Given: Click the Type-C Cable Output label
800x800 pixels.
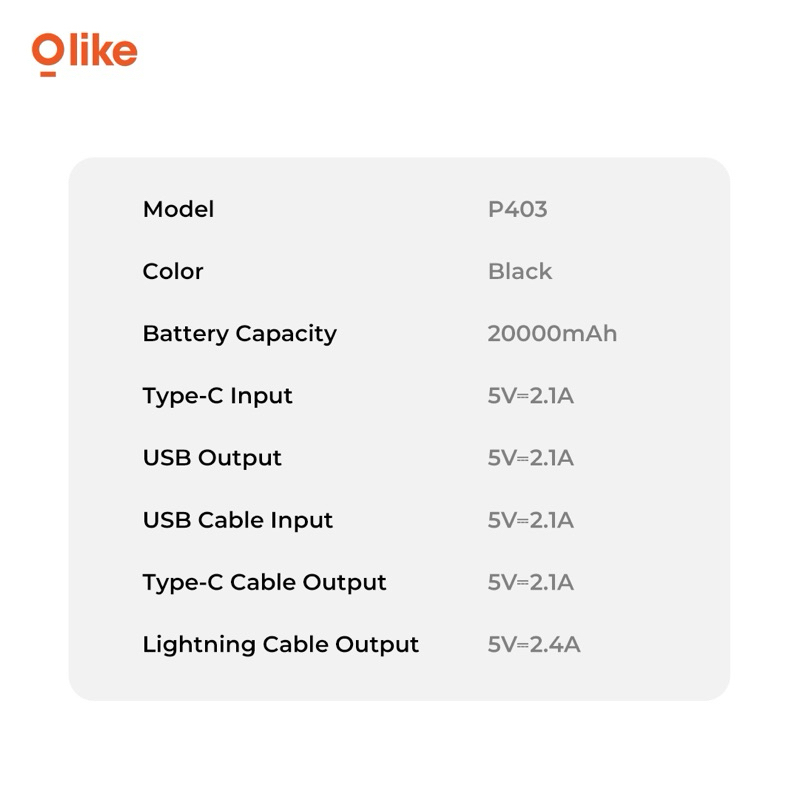Looking at the screenshot, I should tap(264, 584).
